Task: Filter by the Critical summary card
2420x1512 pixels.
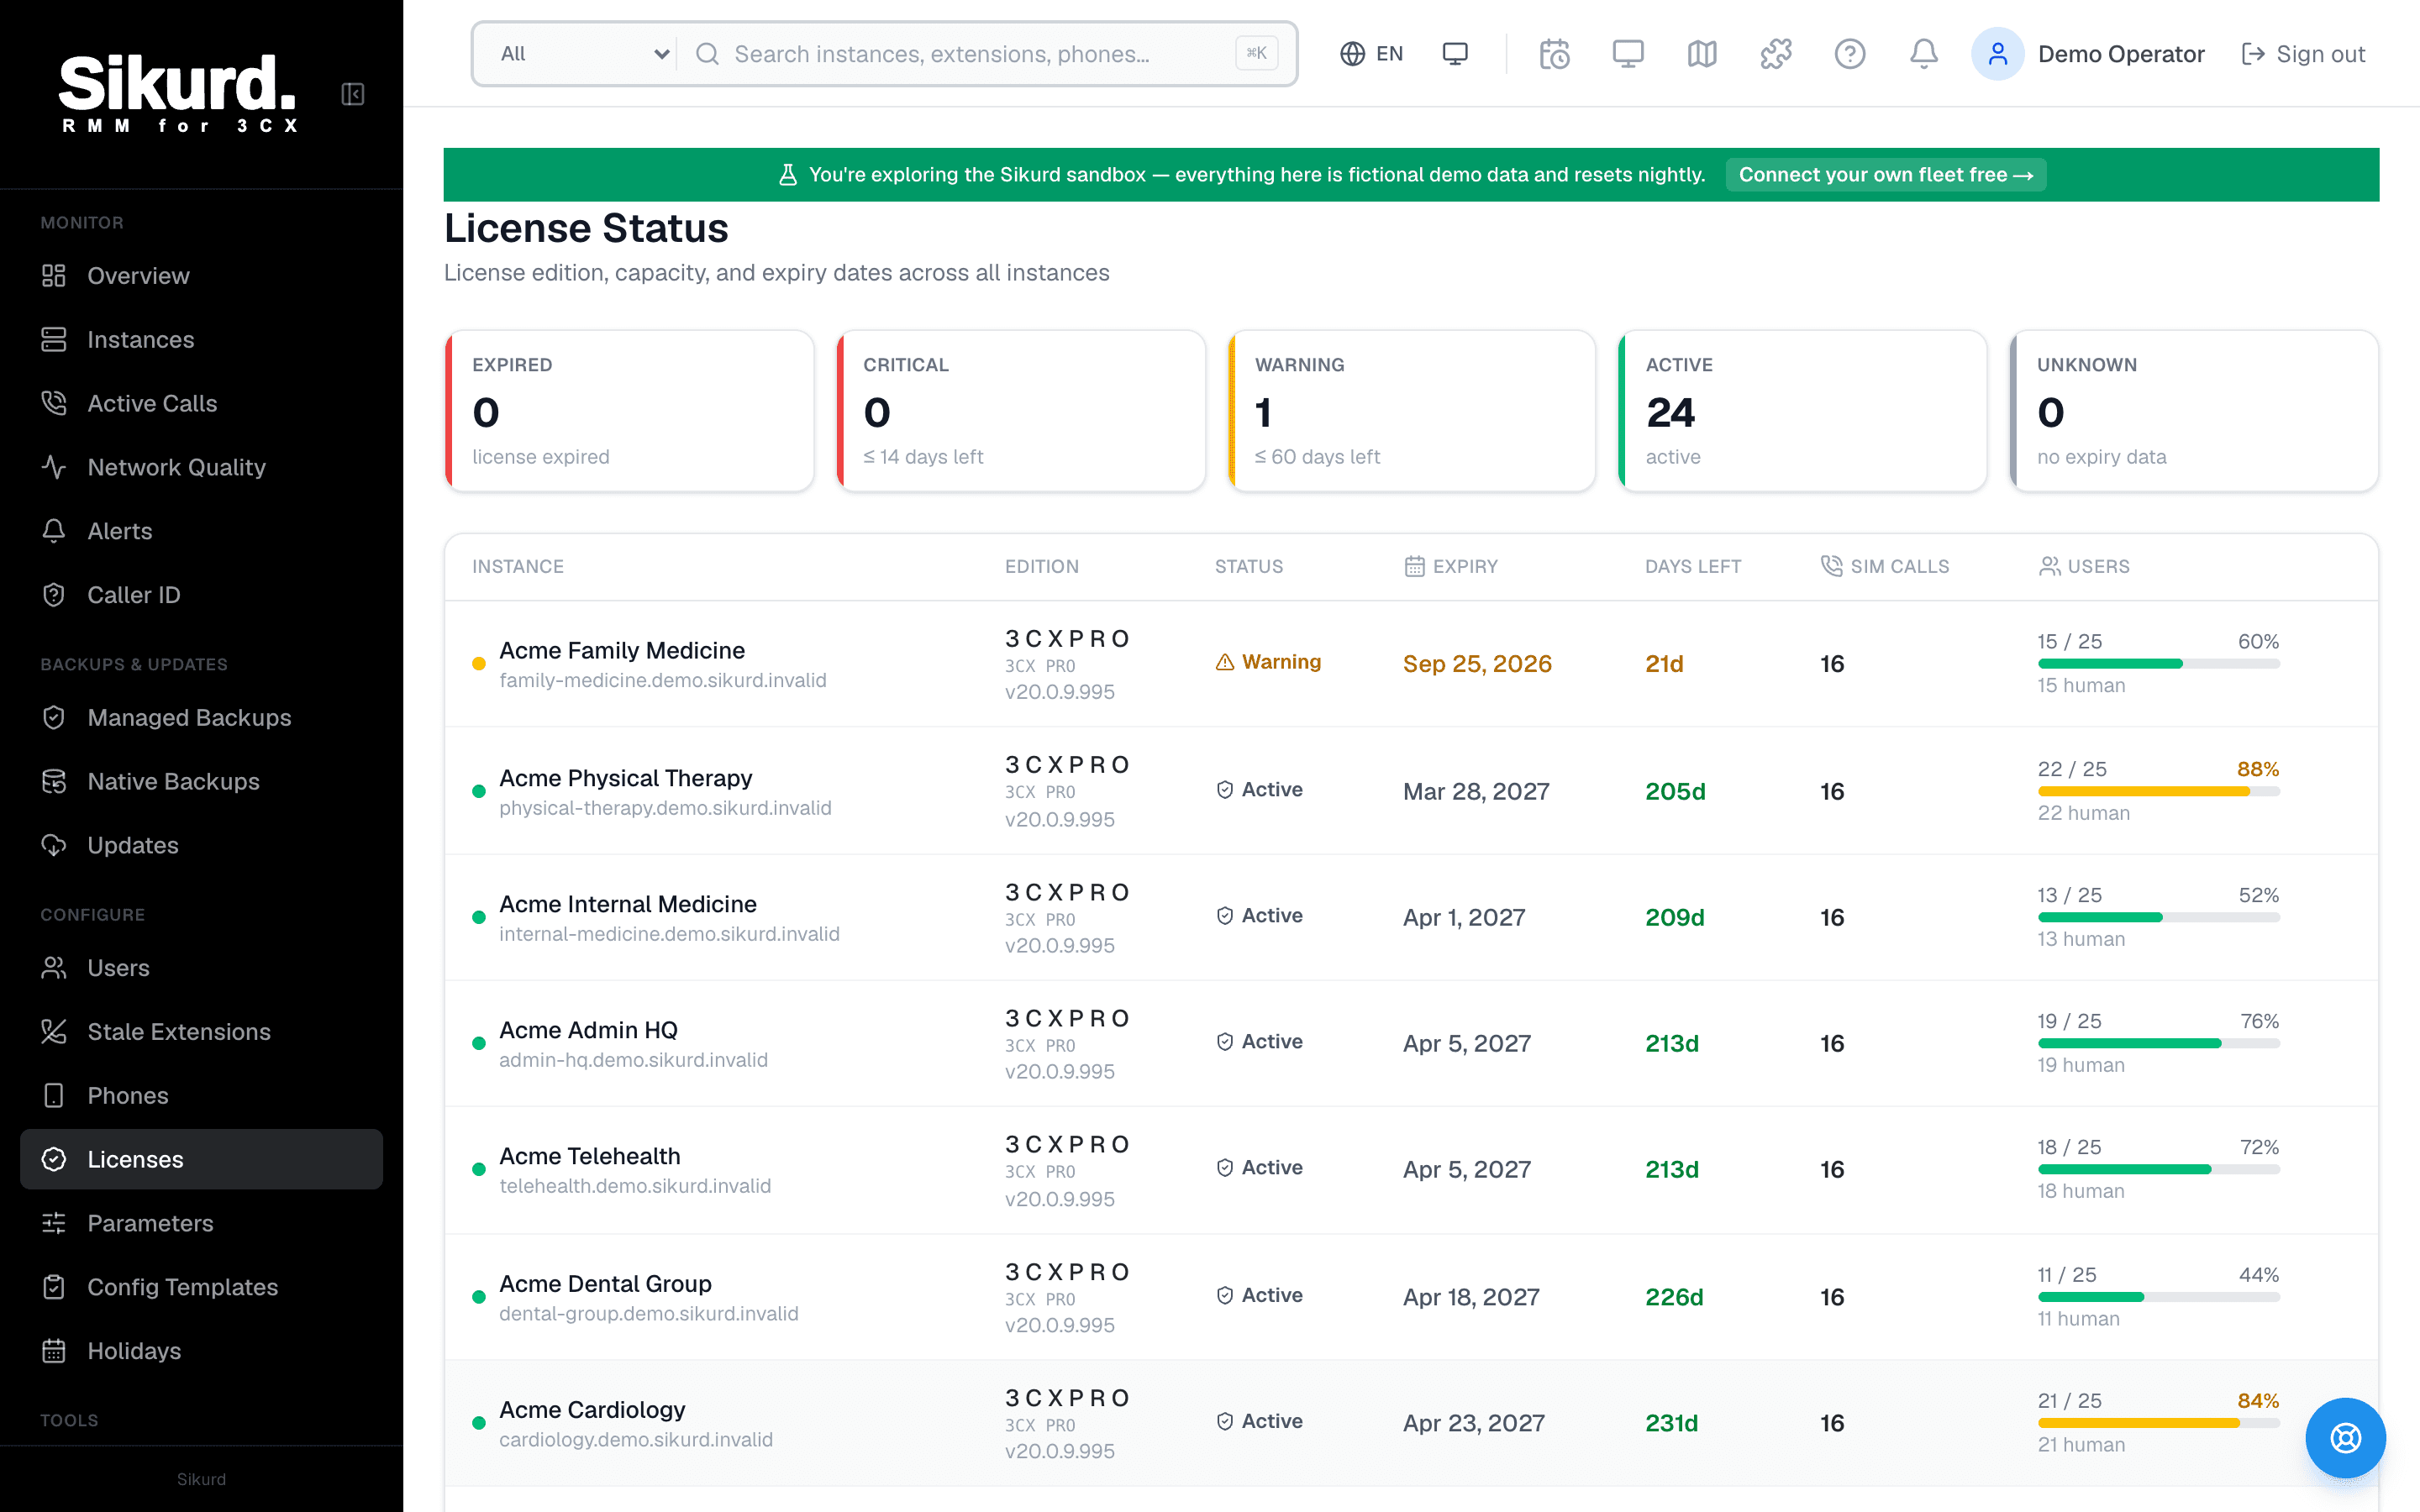Action: 1020,411
